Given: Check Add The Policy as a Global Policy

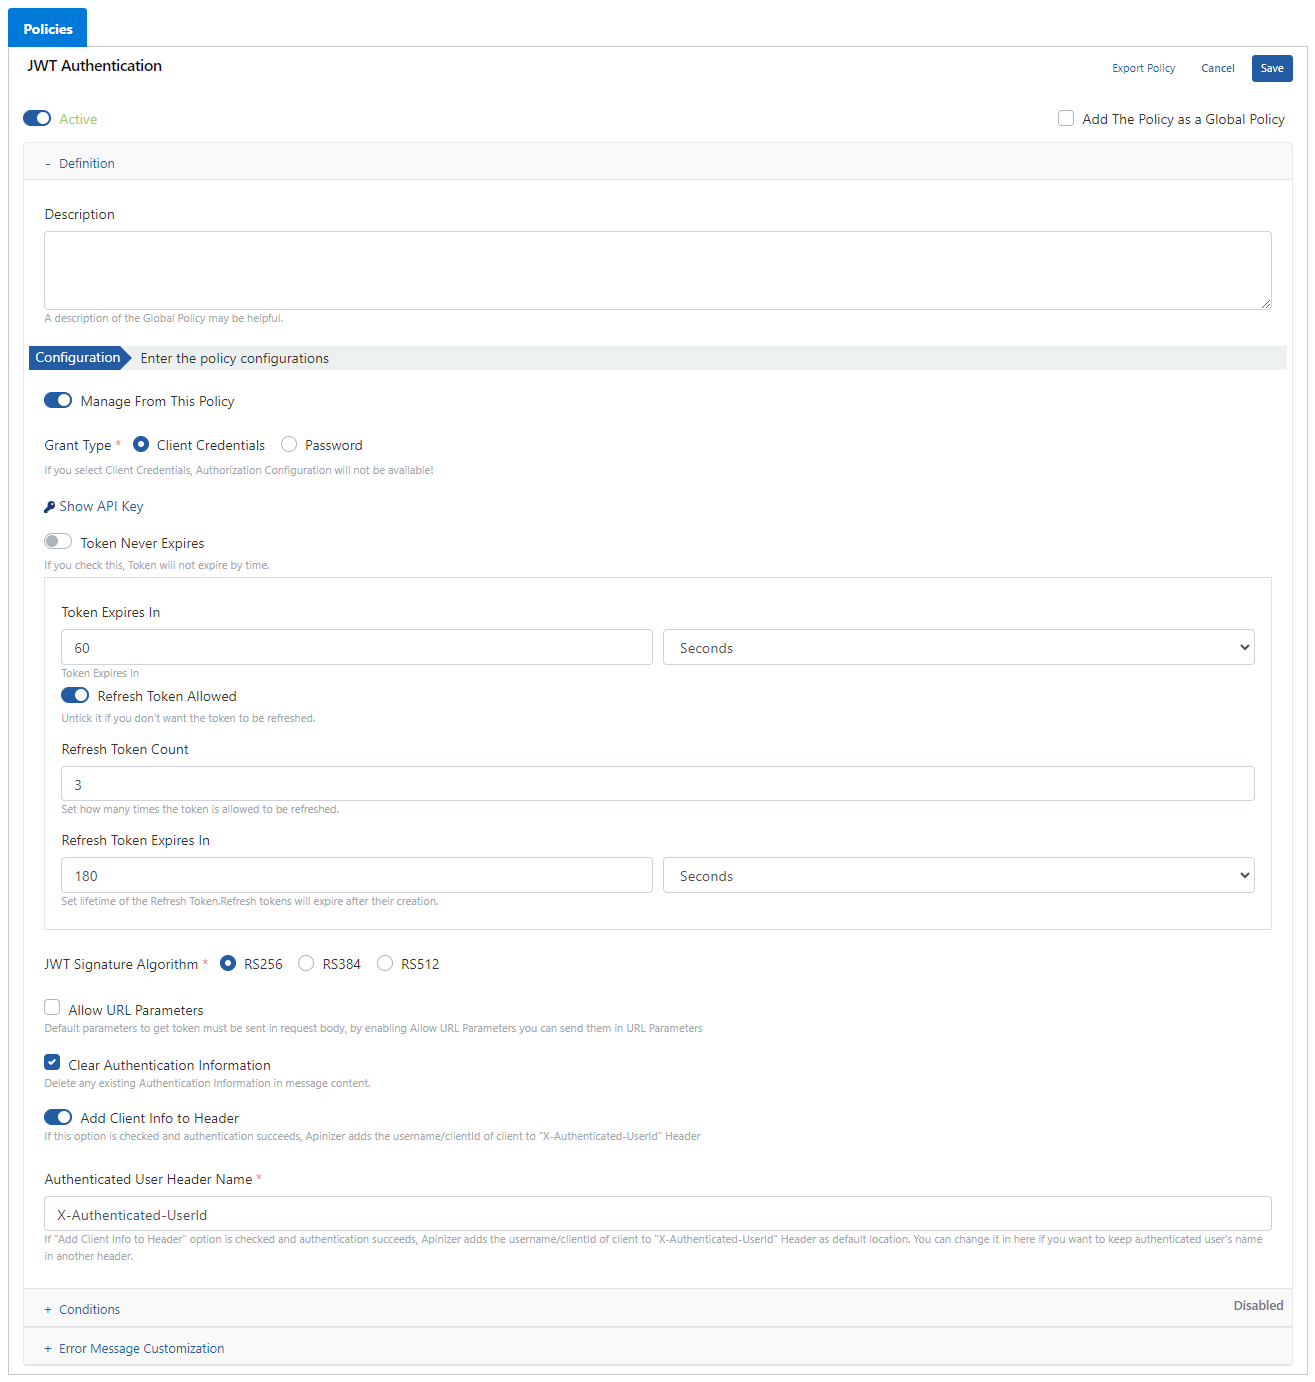Looking at the screenshot, I should pos(1066,119).
